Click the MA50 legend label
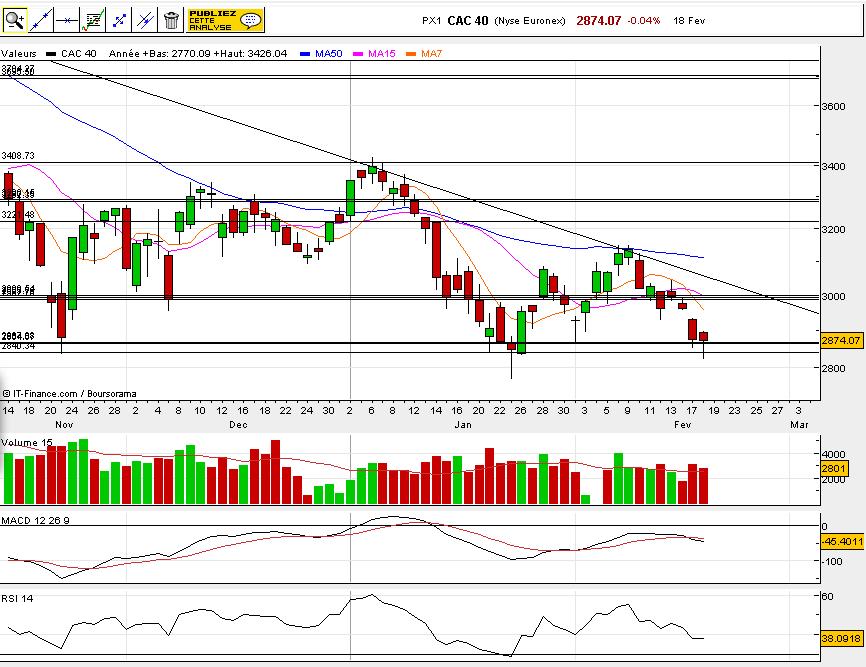This screenshot has width=866, height=667. click(x=329, y=54)
